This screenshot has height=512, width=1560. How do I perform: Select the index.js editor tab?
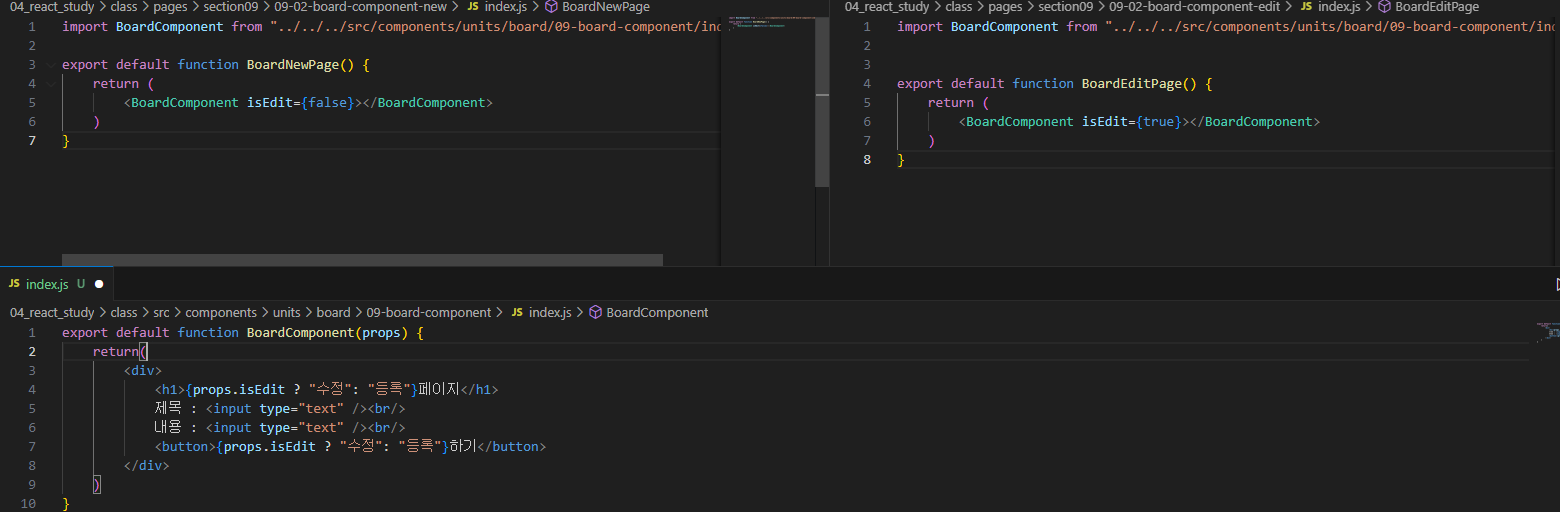(57, 284)
